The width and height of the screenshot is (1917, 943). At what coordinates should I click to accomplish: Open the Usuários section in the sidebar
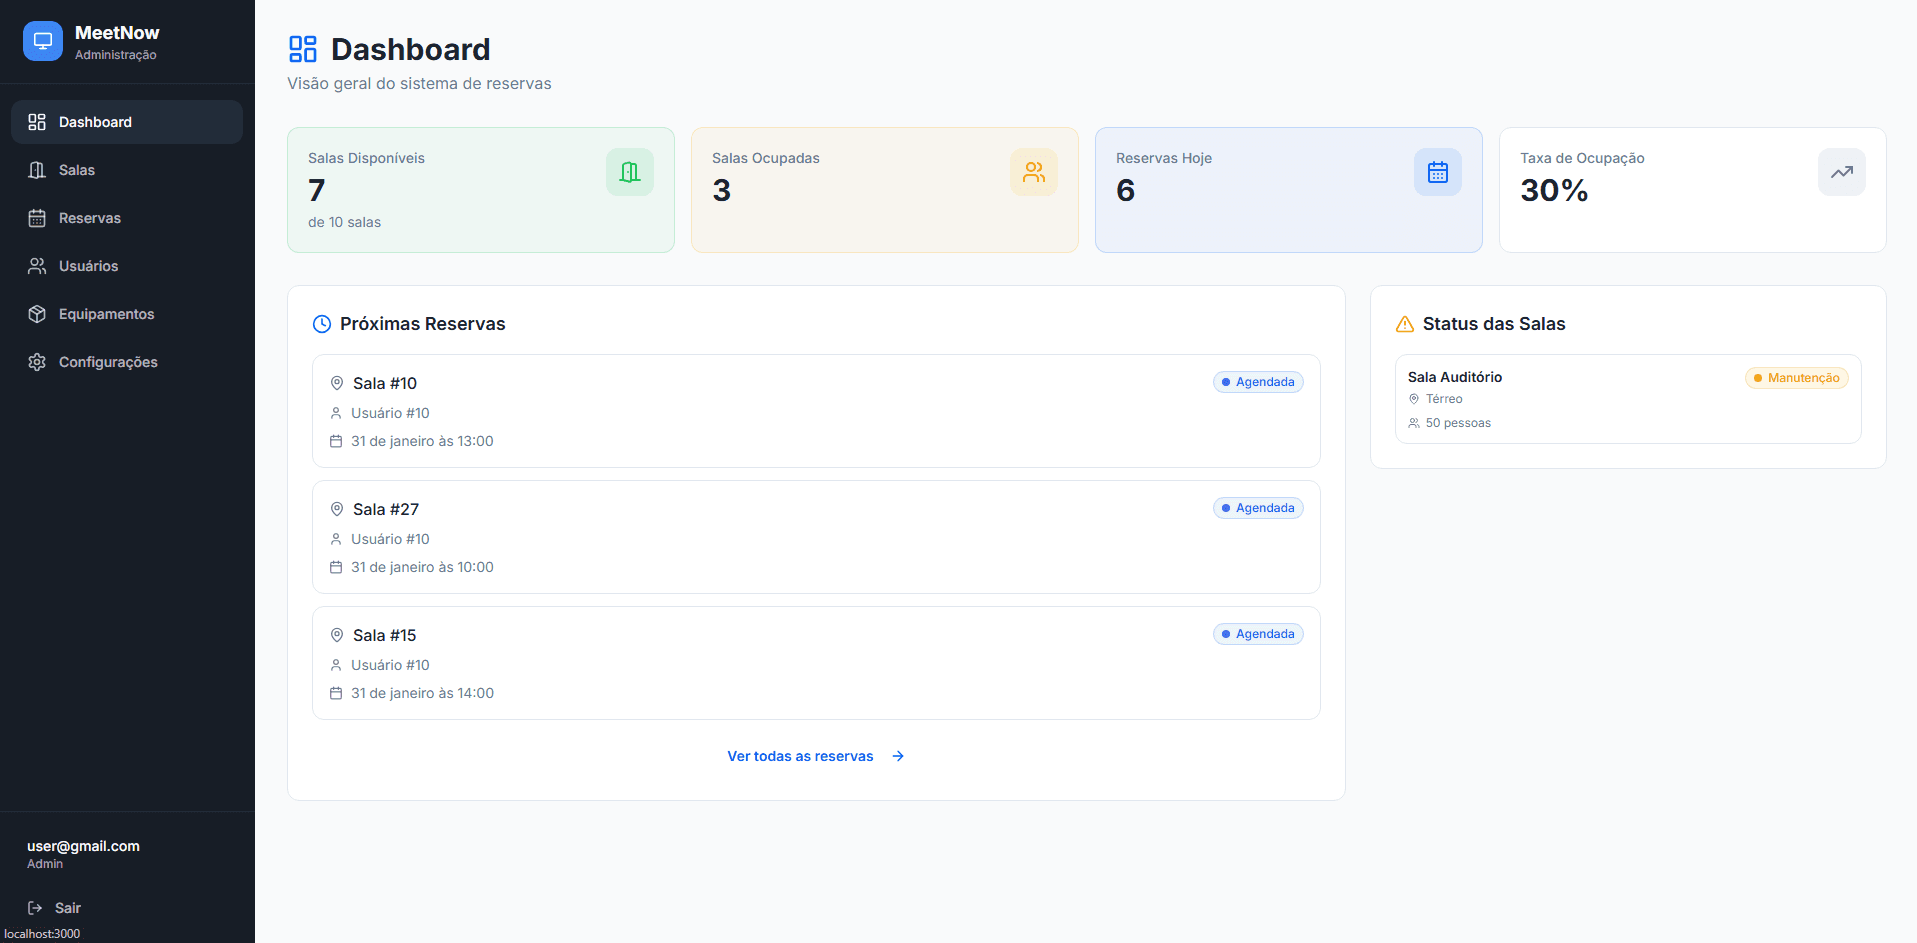[x=87, y=266]
